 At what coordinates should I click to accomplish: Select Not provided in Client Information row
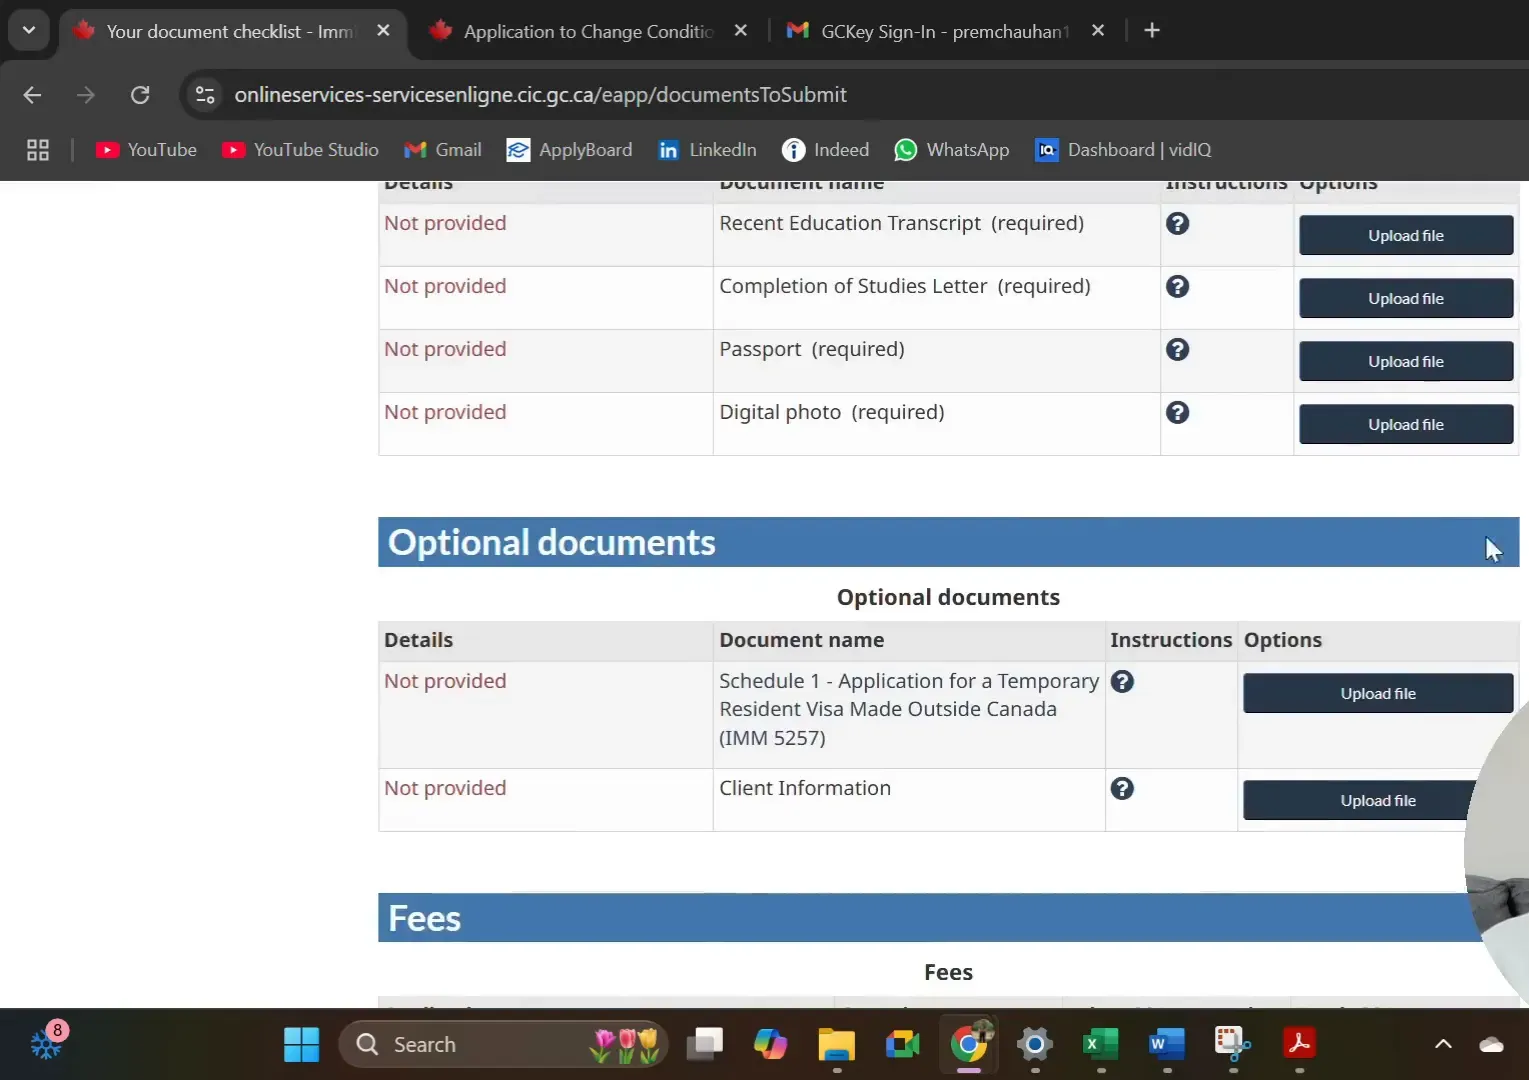[x=445, y=788]
